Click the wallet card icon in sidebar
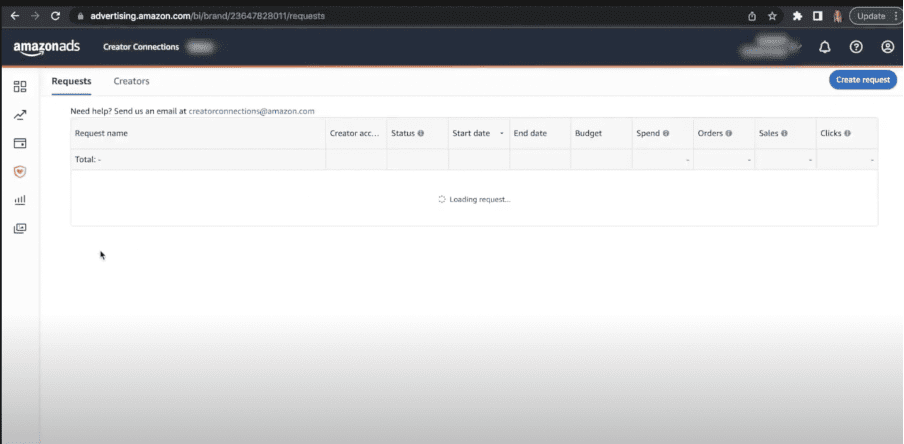Screen dimensions: 904x444 pos(20,143)
